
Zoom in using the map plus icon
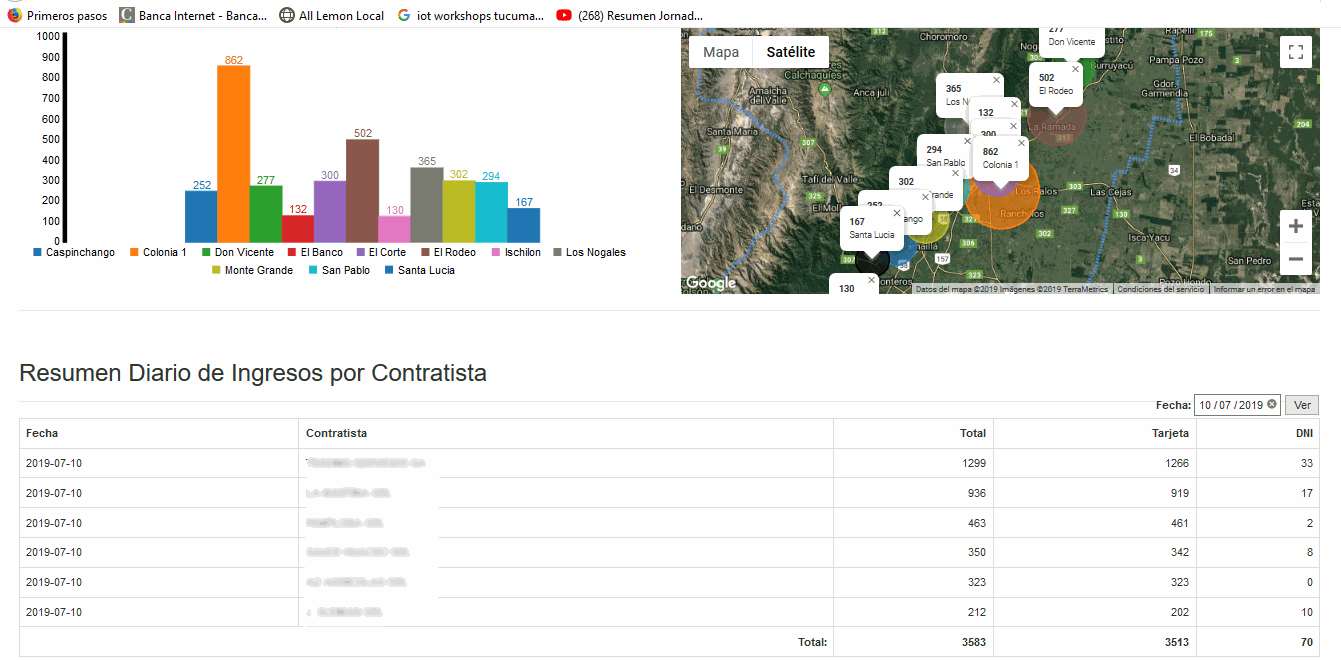coord(1295,226)
